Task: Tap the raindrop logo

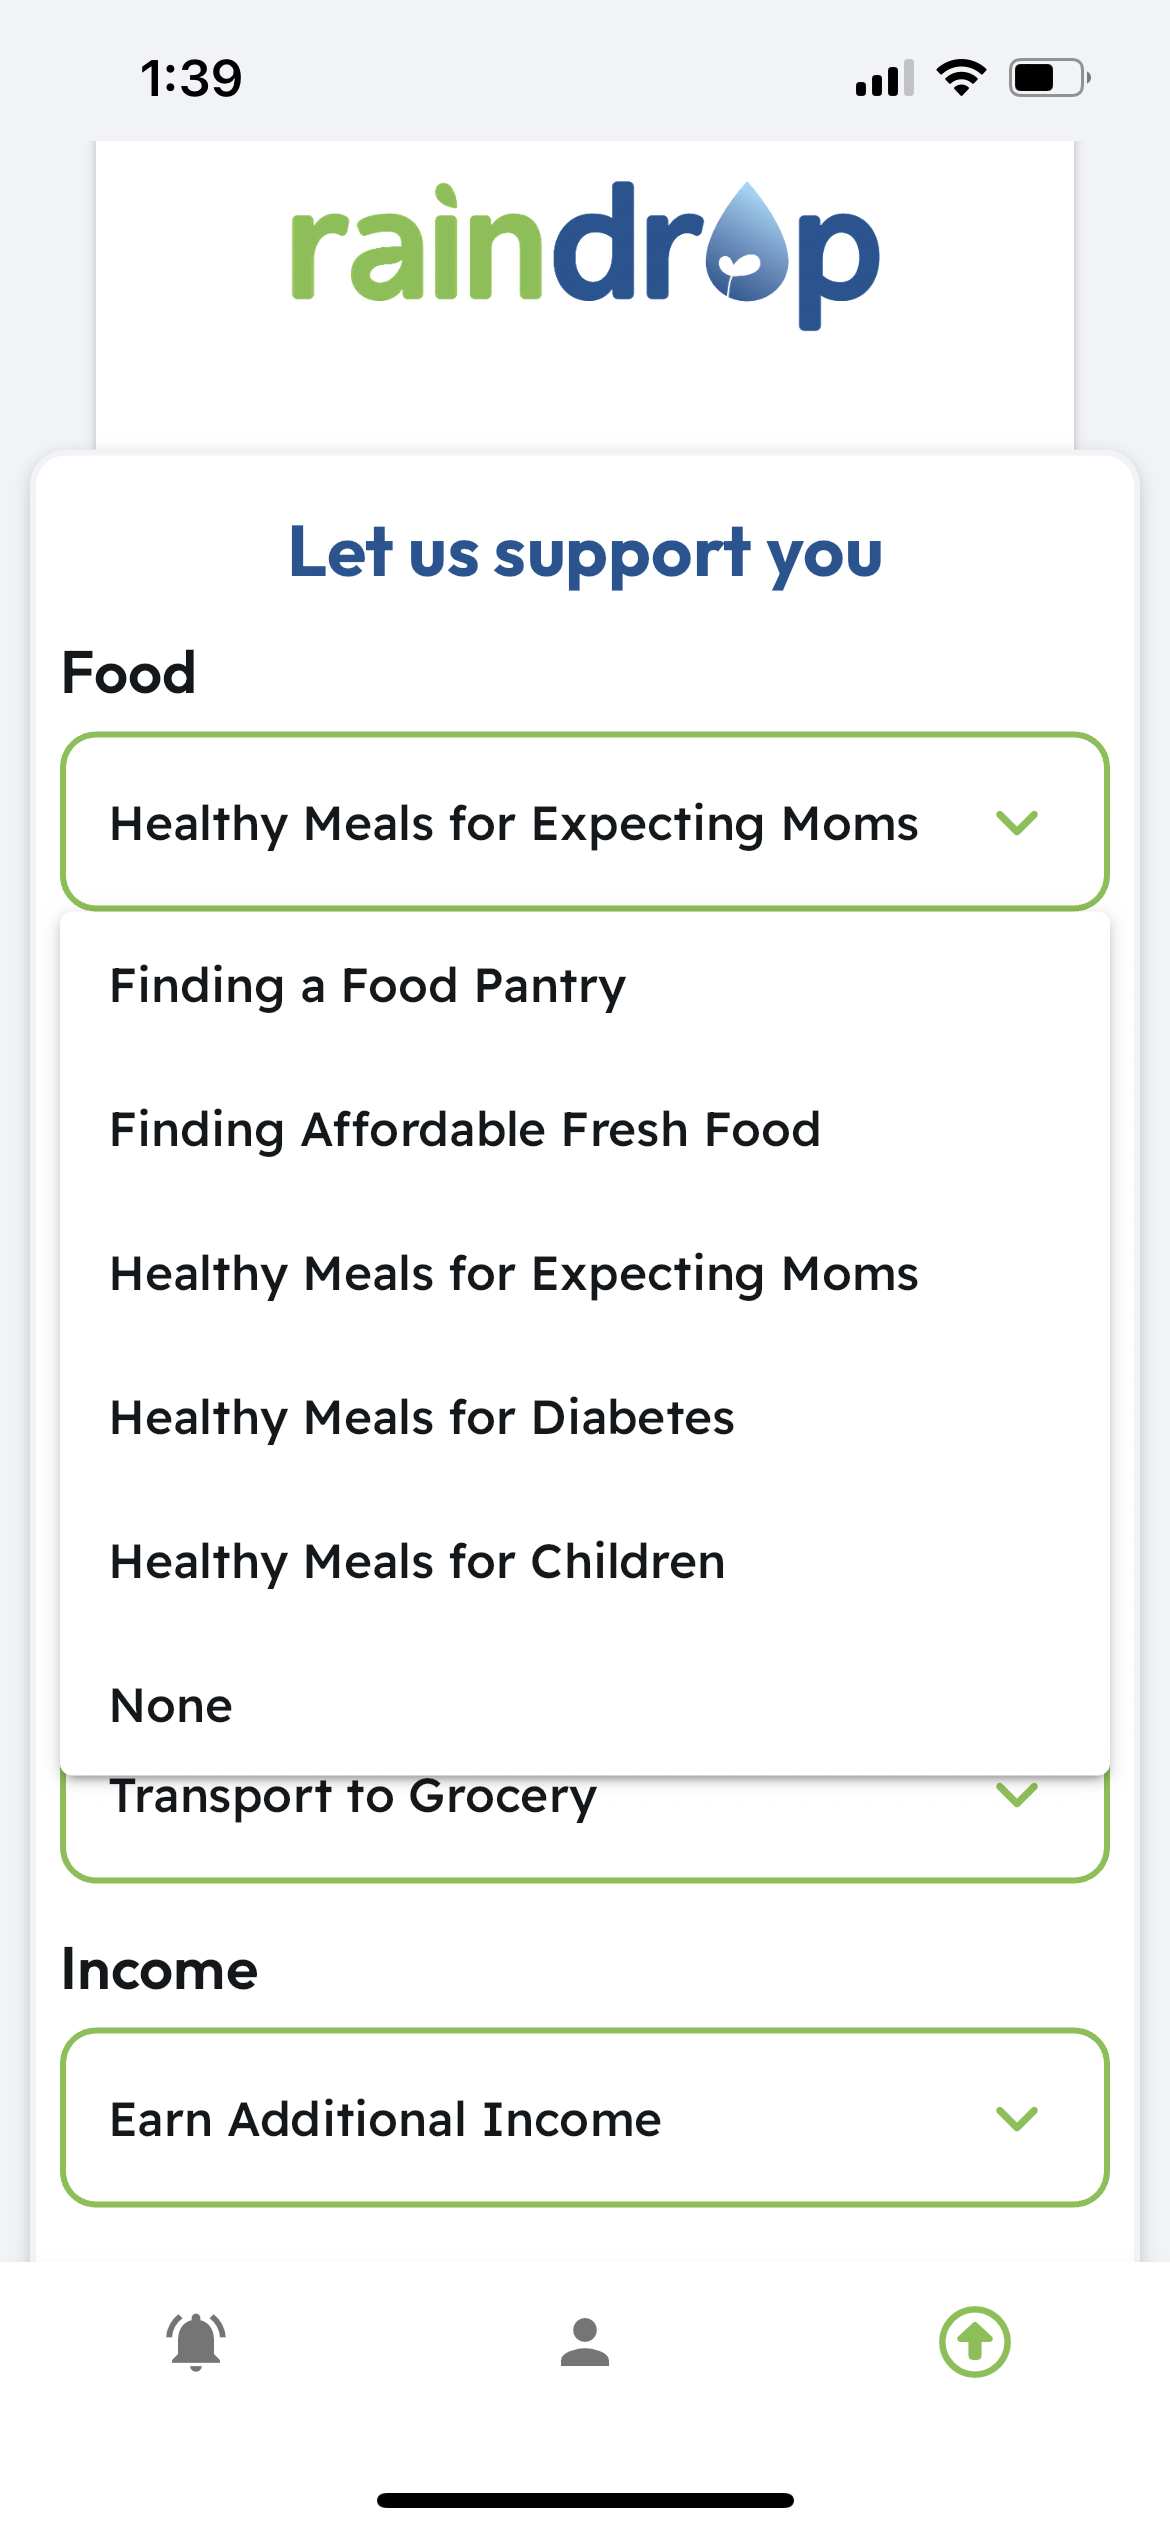Action: 585,255
